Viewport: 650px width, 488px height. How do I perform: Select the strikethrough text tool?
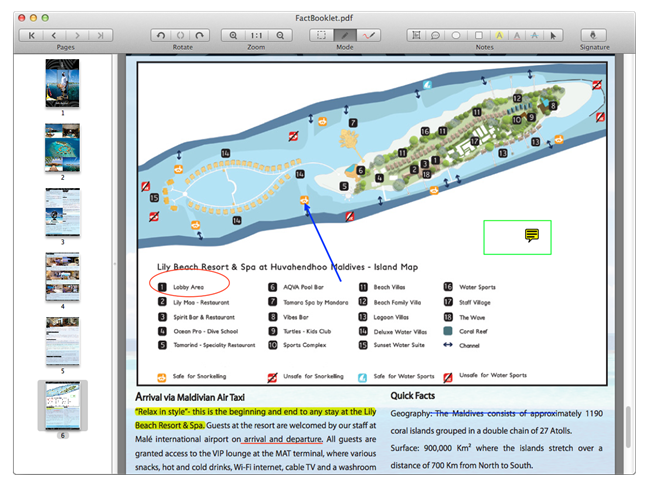[535, 36]
